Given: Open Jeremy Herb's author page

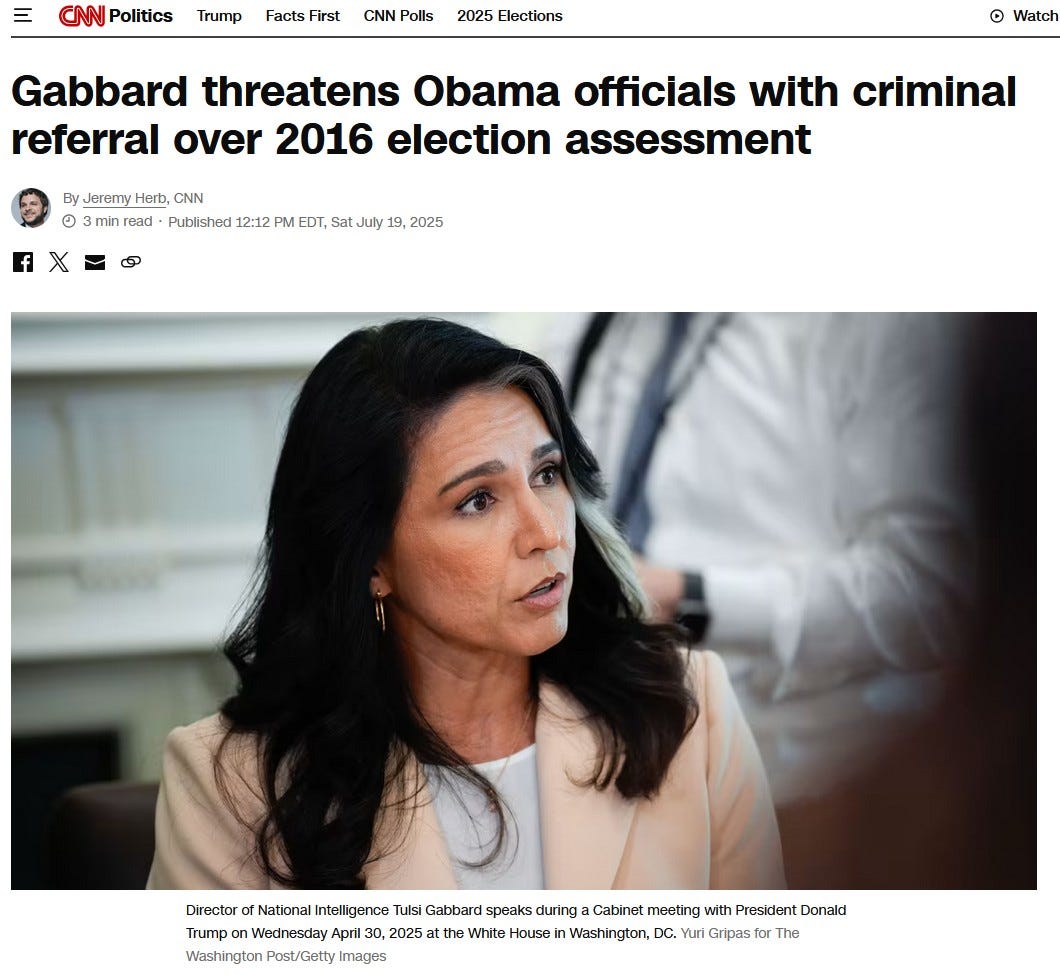Looking at the screenshot, I should pyautogui.click(x=124, y=198).
